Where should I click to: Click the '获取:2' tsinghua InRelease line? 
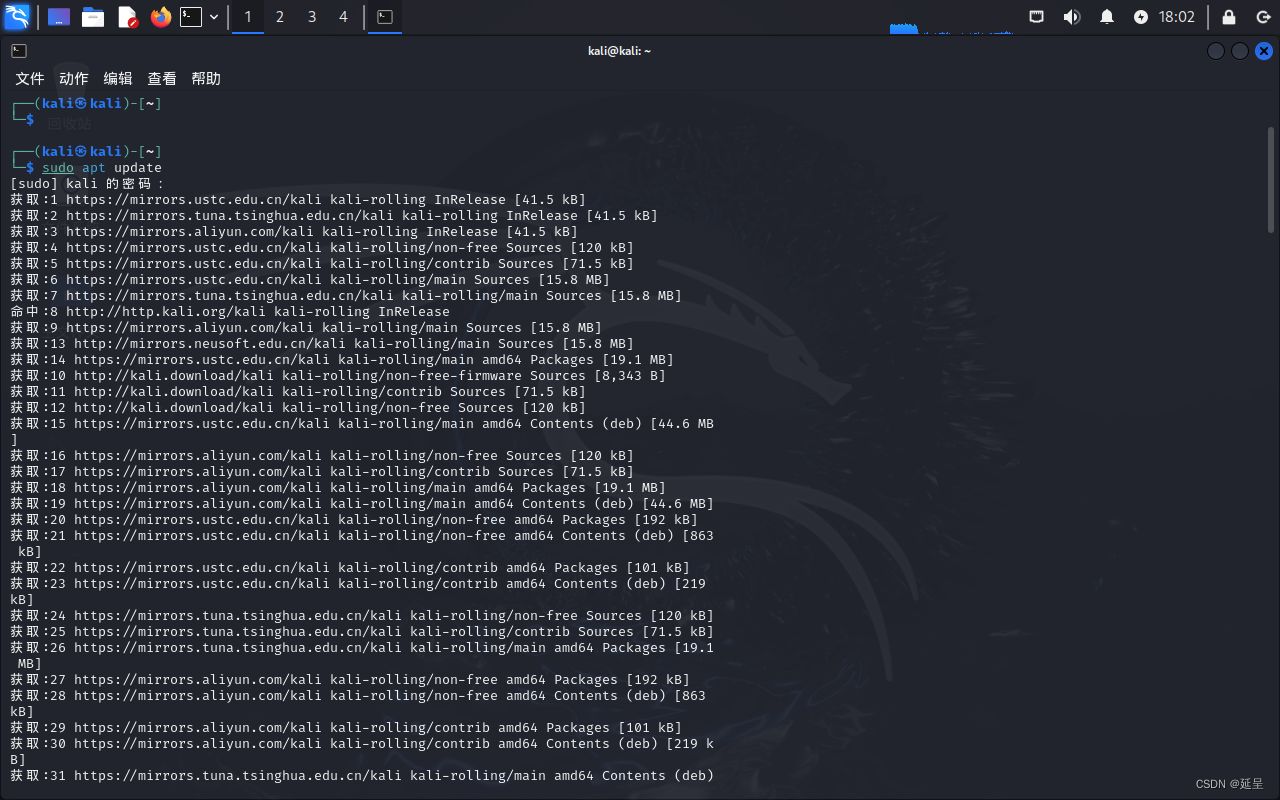click(334, 216)
